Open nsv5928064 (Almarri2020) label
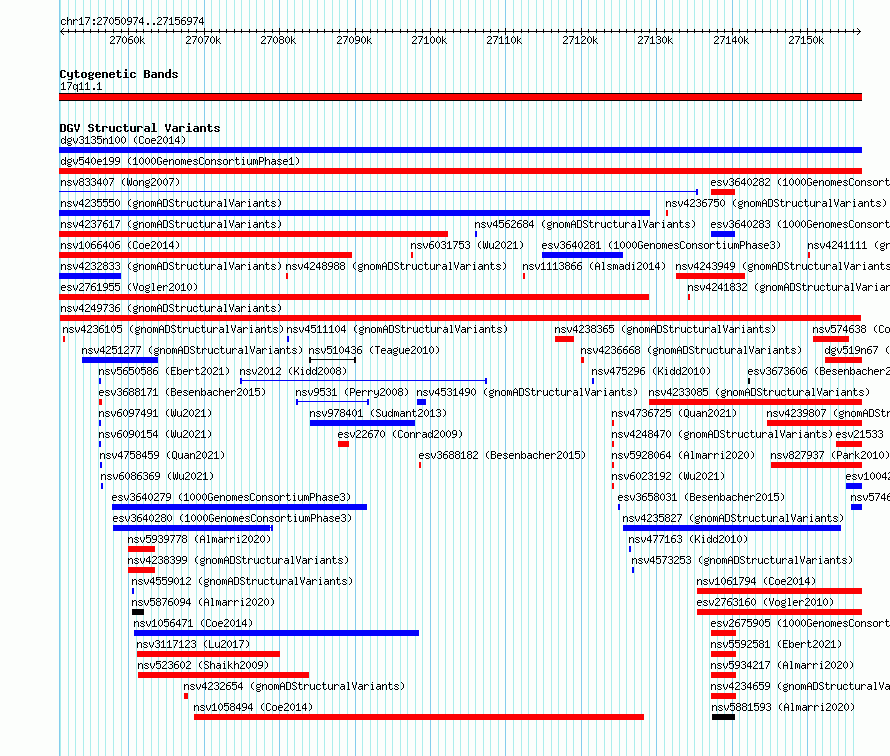The height and width of the screenshot is (756, 890). [683, 455]
